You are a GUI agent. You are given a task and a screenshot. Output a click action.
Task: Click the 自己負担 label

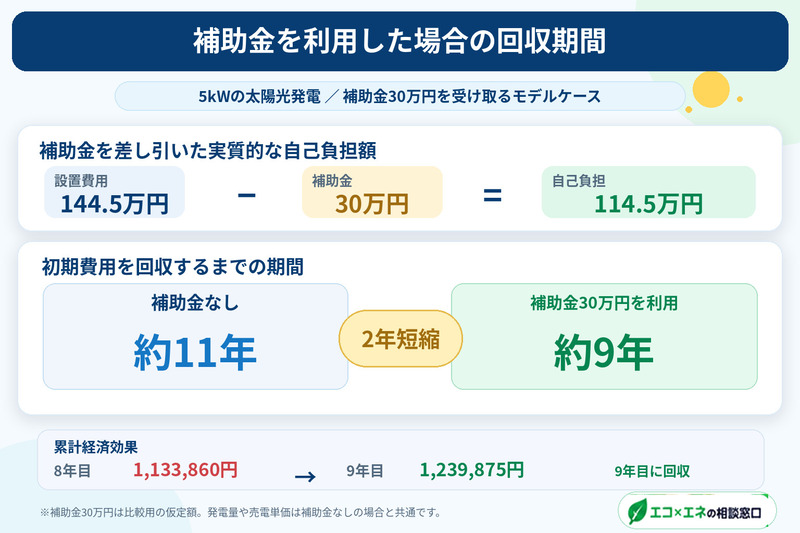click(x=579, y=181)
